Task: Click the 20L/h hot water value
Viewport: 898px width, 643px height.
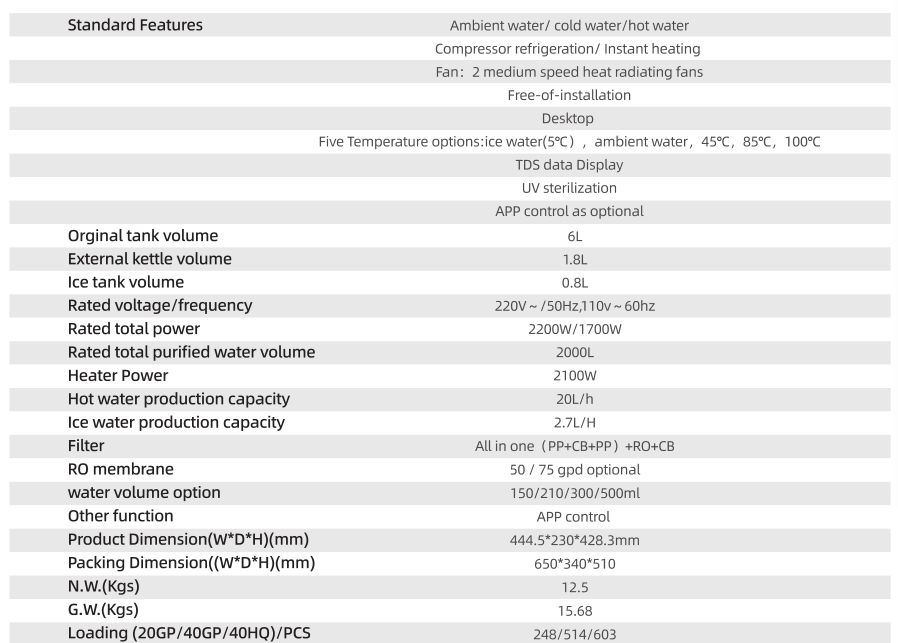Action: pyautogui.click(x=574, y=399)
